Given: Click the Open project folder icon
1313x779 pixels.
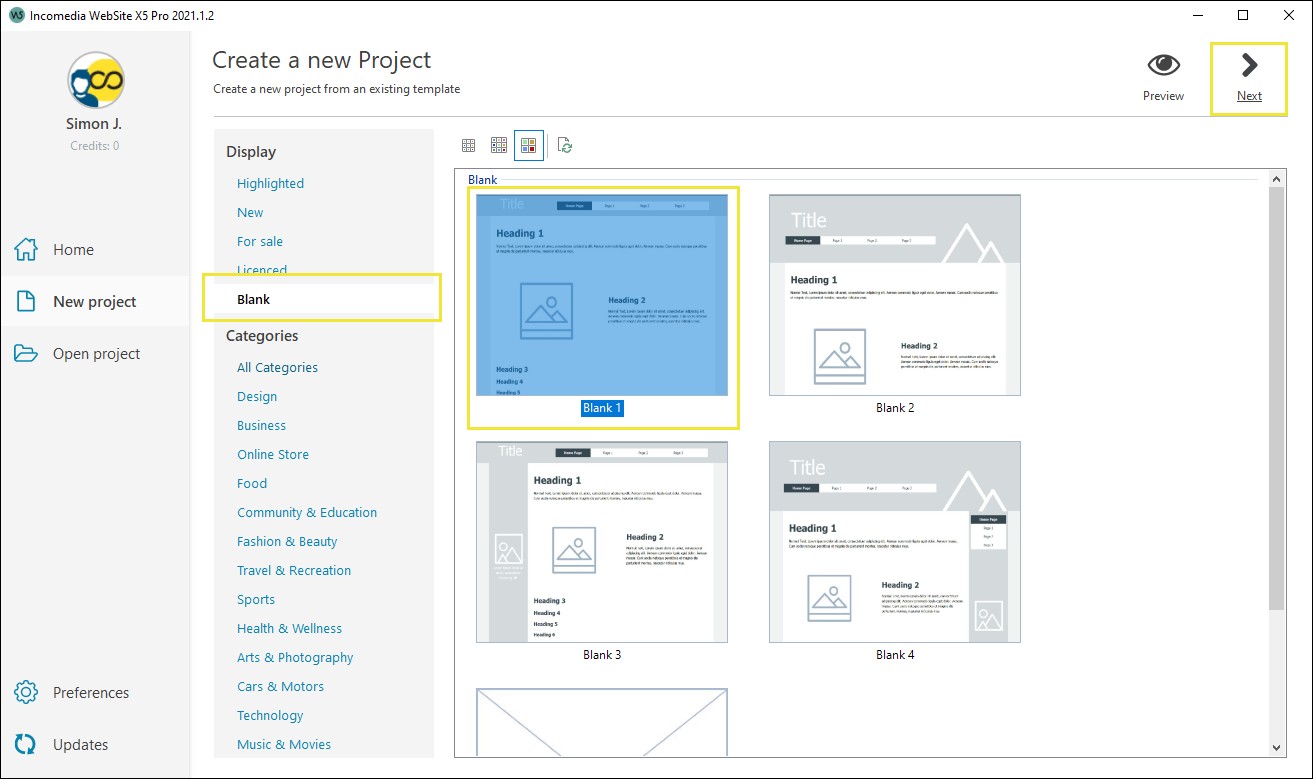Looking at the screenshot, I should (x=26, y=354).
